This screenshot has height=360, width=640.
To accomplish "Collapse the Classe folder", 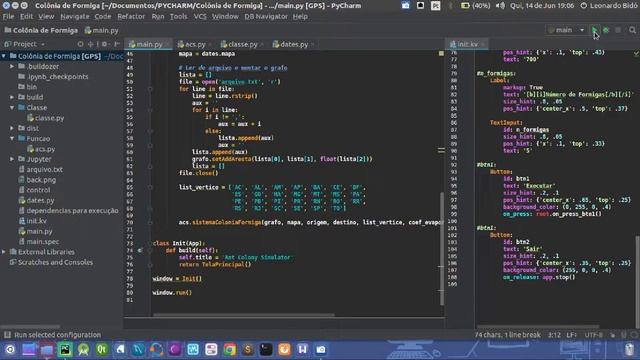I will click(x=12, y=107).
